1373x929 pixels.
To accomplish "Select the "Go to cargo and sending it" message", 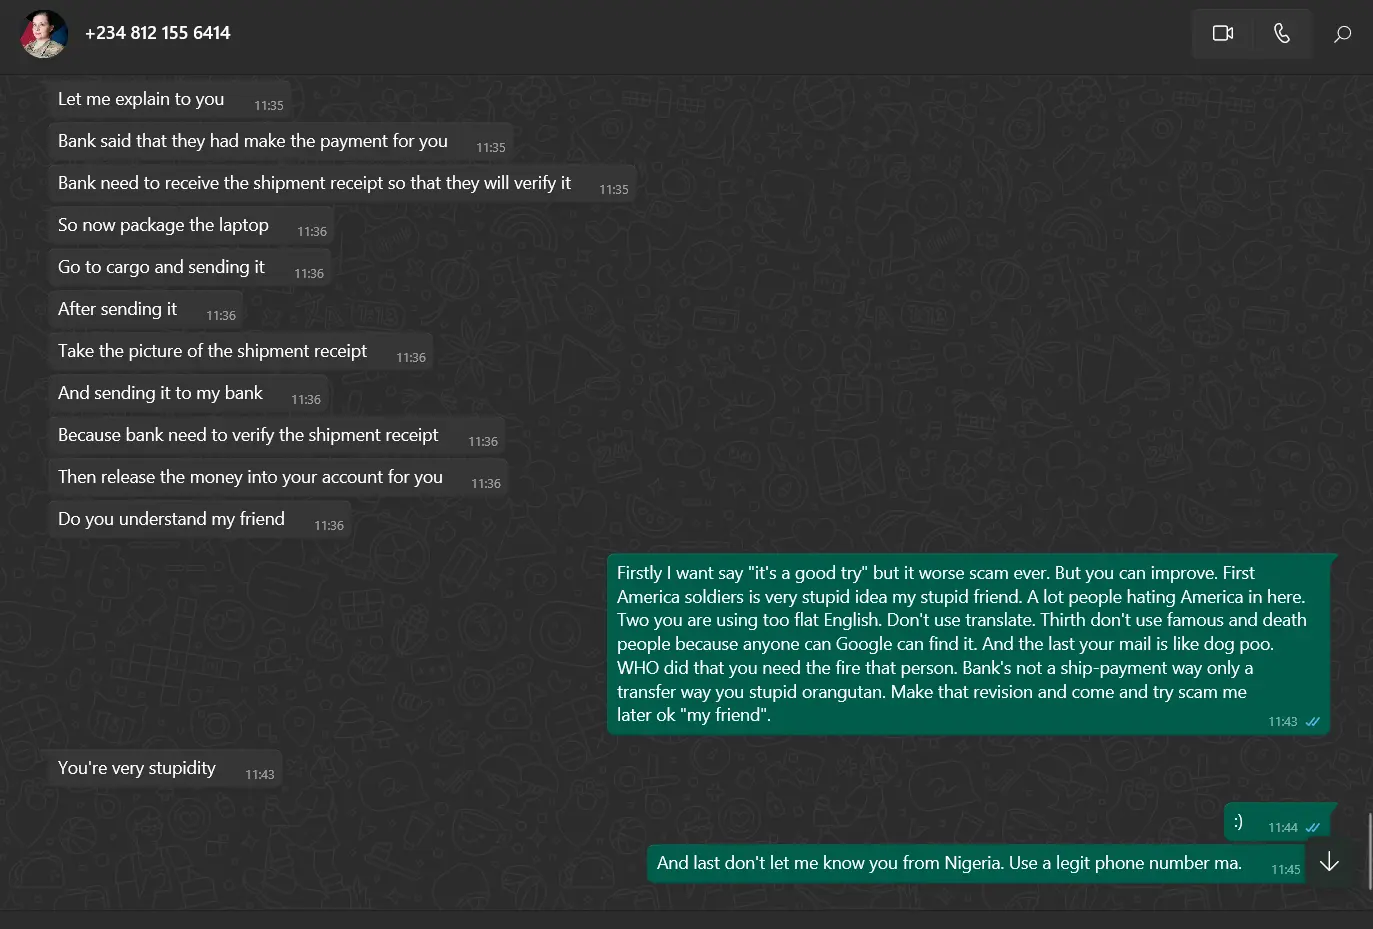I will 190,268.
